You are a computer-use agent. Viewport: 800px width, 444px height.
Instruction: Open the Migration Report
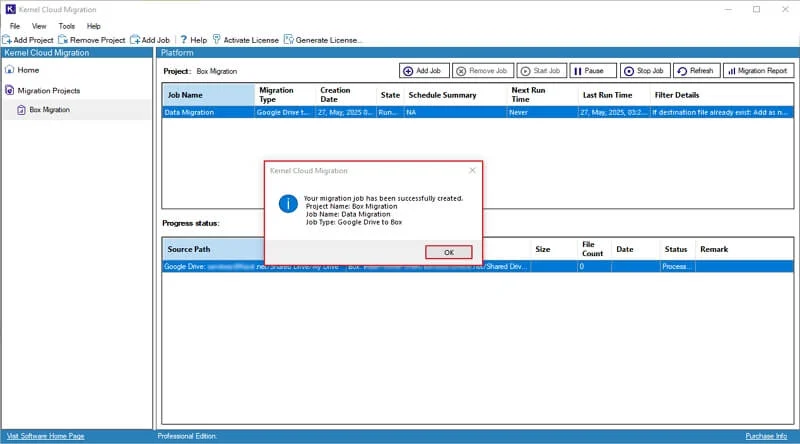[x=758, y=71]
